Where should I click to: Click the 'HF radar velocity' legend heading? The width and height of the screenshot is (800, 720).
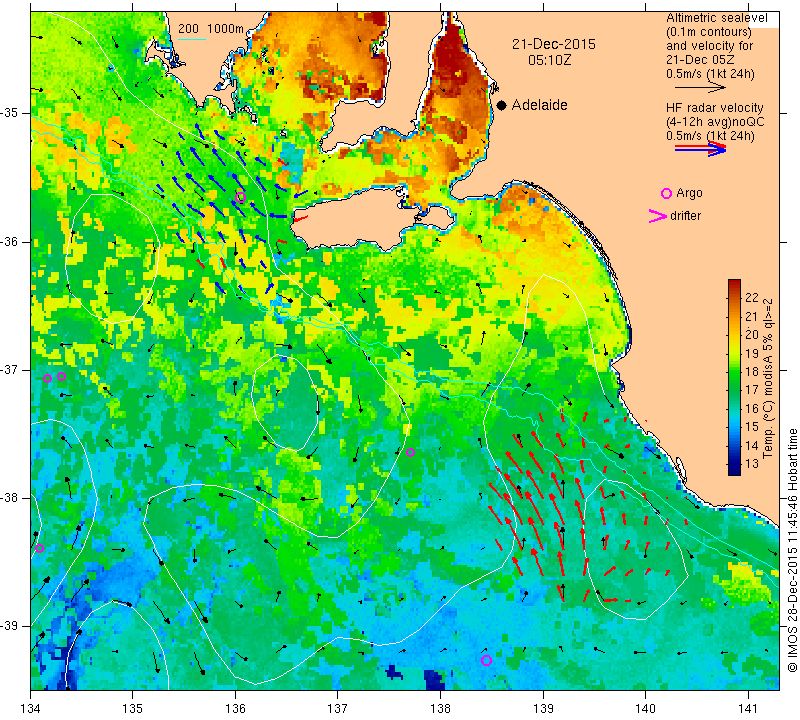[x=714, y=108]
